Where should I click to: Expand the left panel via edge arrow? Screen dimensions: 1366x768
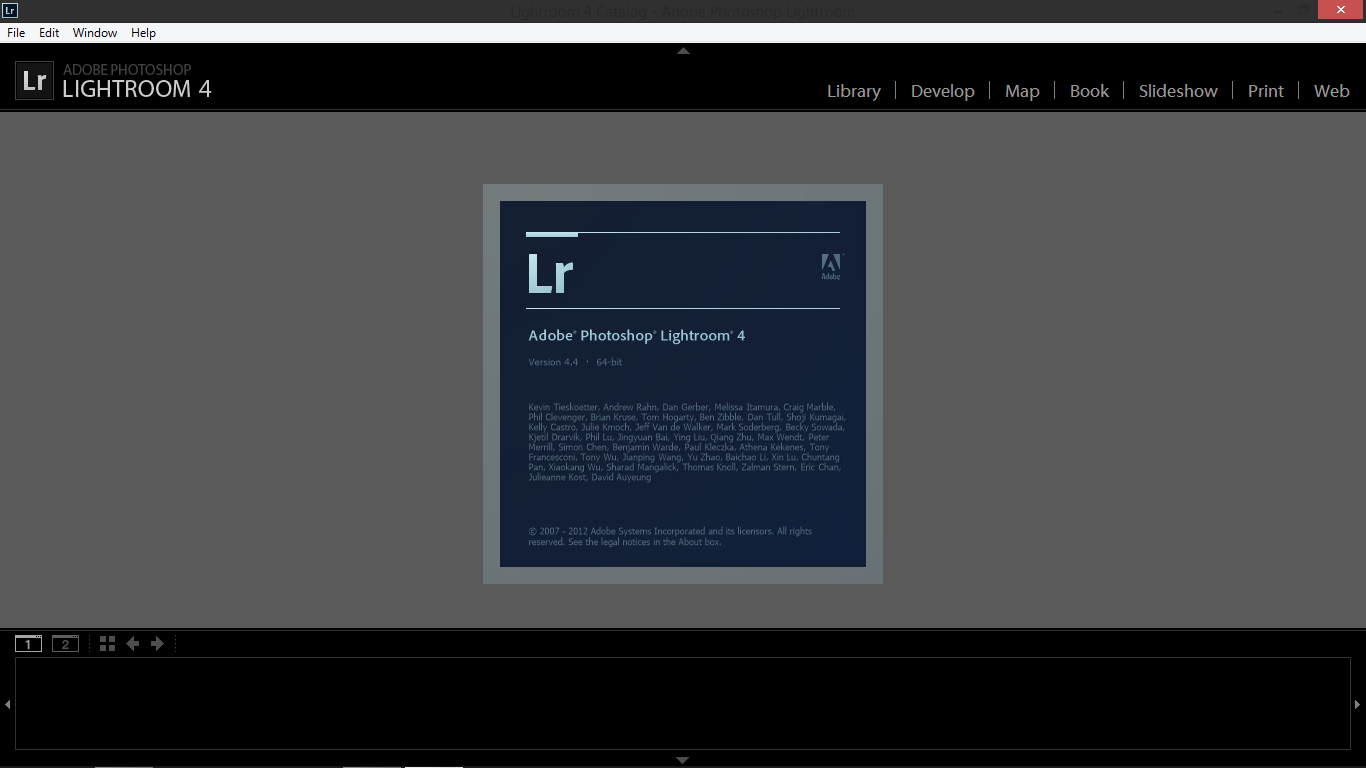click(7, 704)
